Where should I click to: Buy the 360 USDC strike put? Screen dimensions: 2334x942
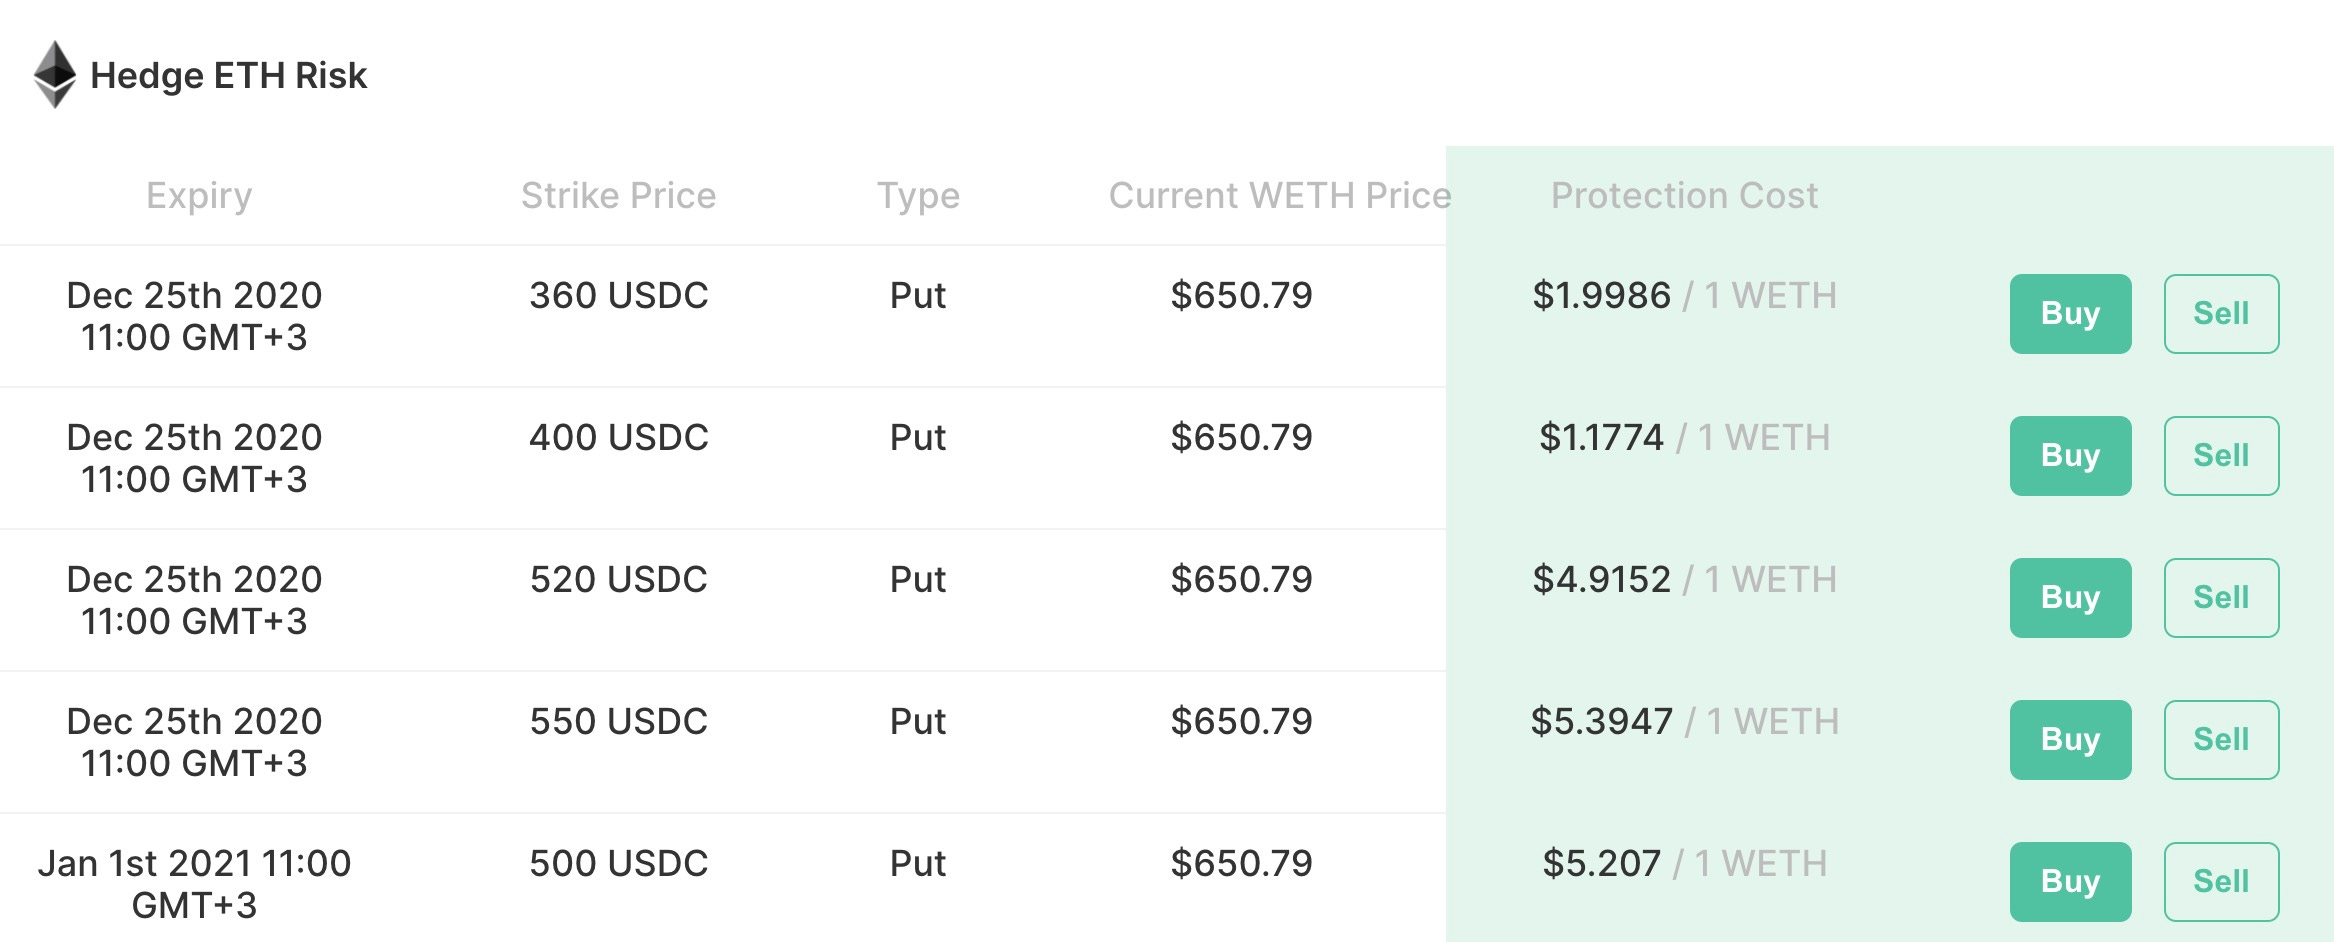[2070, 314]
